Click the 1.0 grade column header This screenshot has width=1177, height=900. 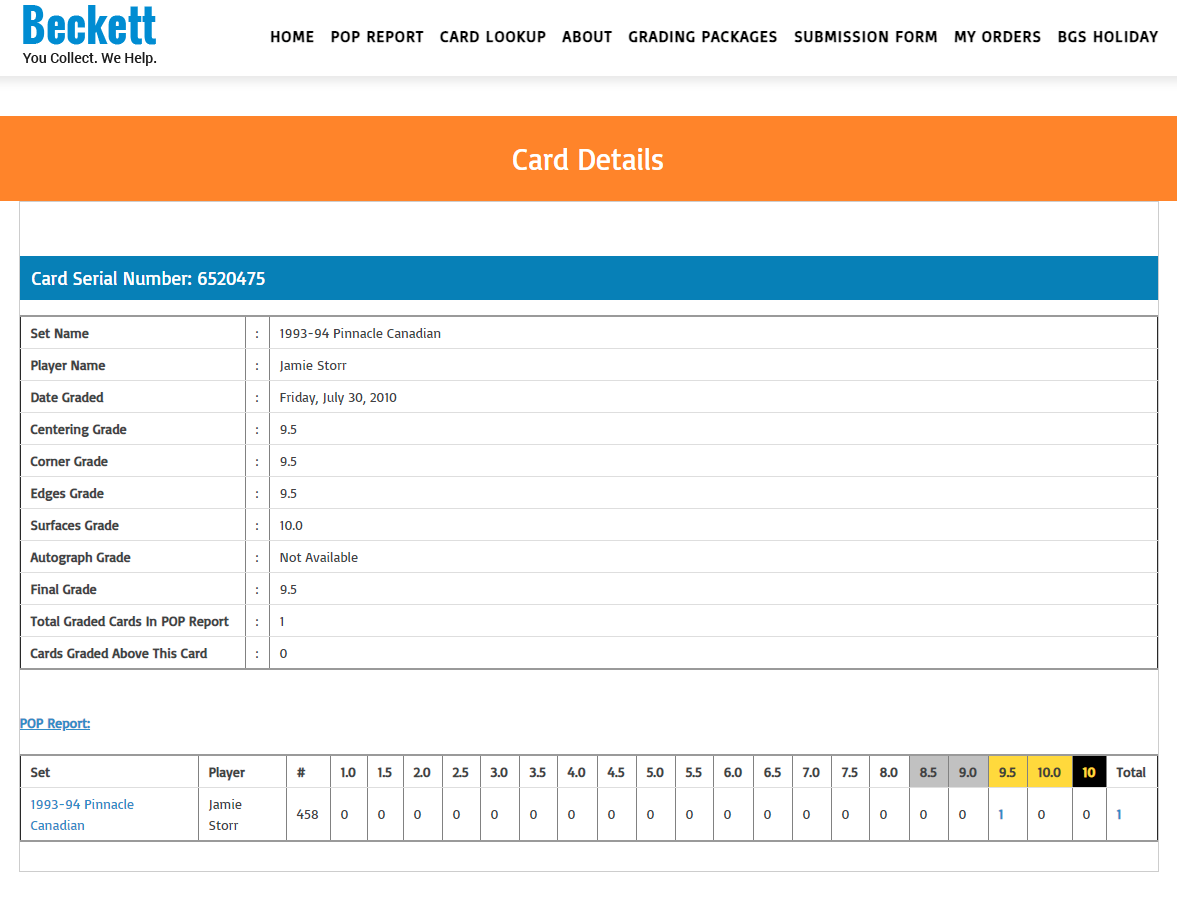coord(348,772)
